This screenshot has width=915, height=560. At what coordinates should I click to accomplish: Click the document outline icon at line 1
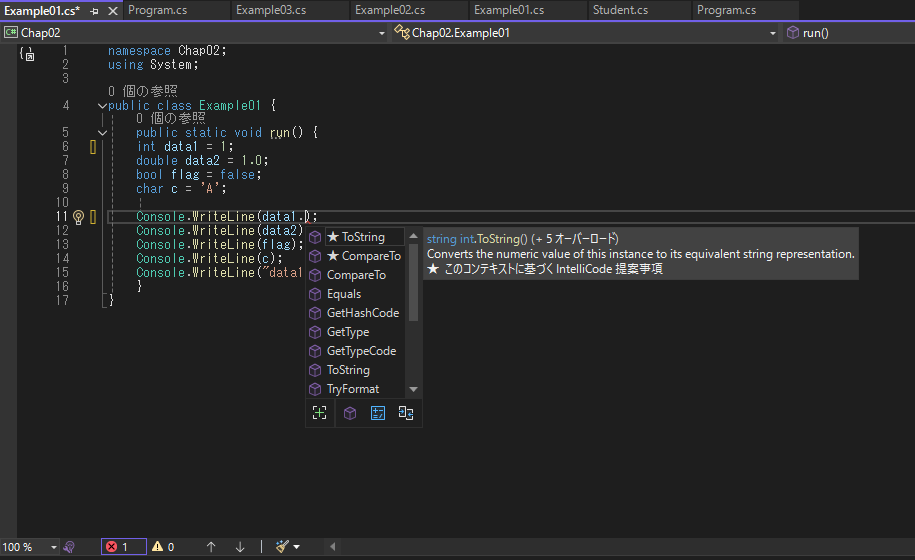[27, 54]
